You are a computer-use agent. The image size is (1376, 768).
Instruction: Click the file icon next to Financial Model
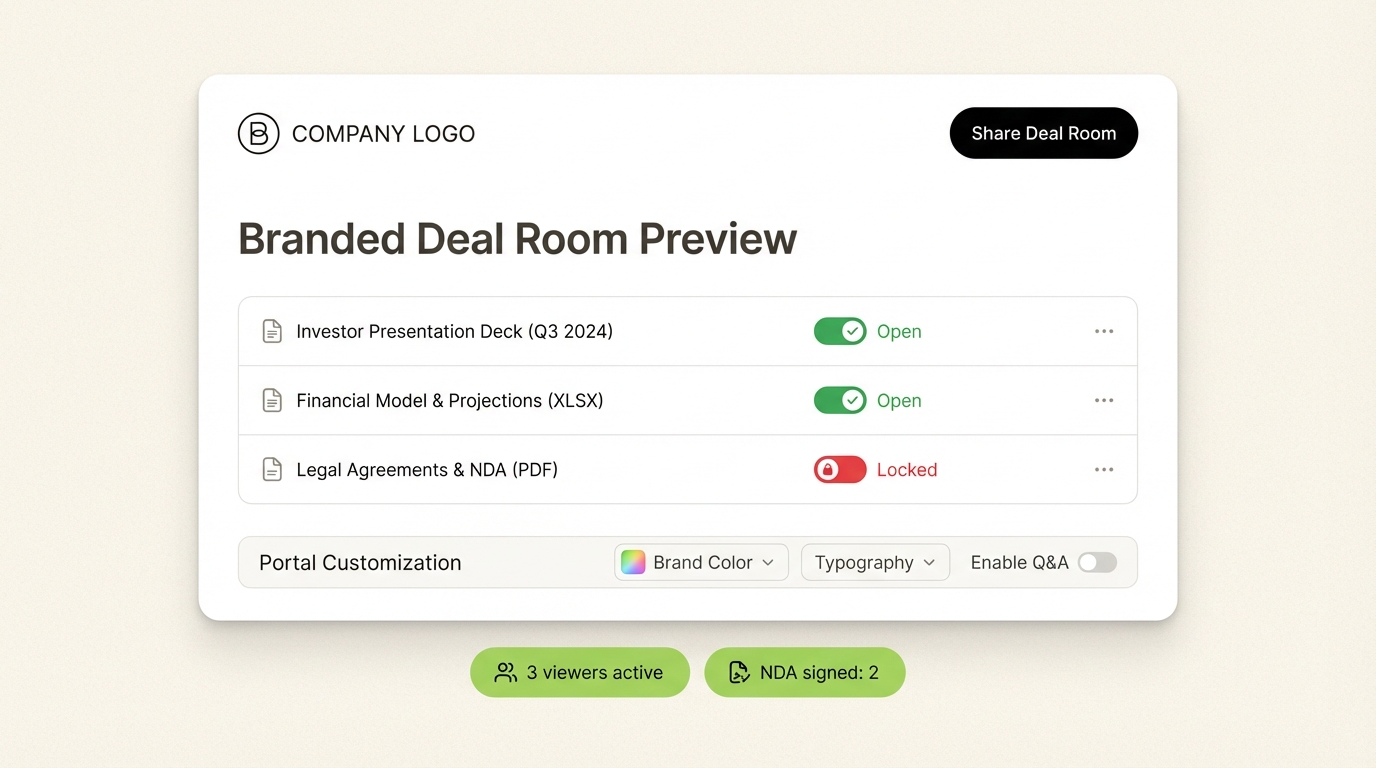click(x=272, y=400)
